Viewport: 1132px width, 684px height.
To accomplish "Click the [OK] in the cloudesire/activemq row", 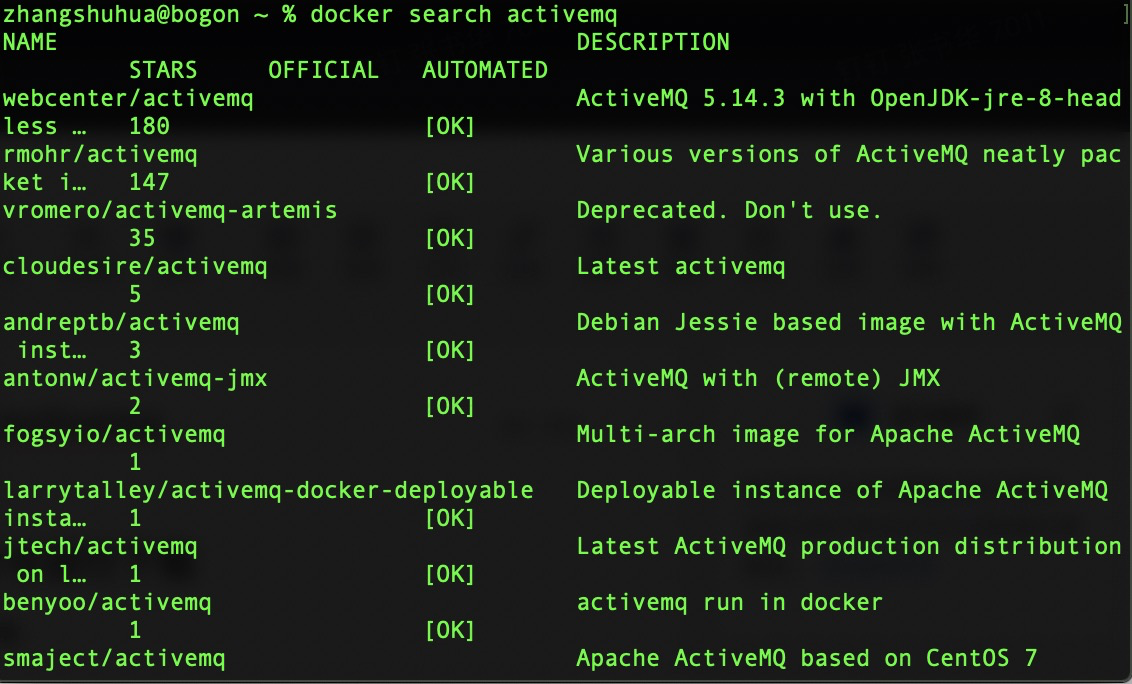I will pos(450,294).
